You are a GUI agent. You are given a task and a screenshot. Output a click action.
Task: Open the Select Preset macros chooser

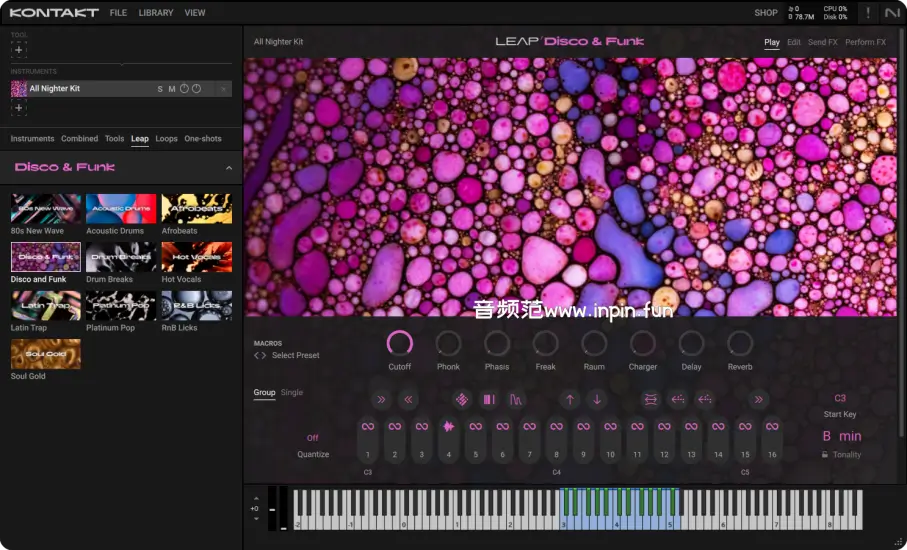click(295, 356)
